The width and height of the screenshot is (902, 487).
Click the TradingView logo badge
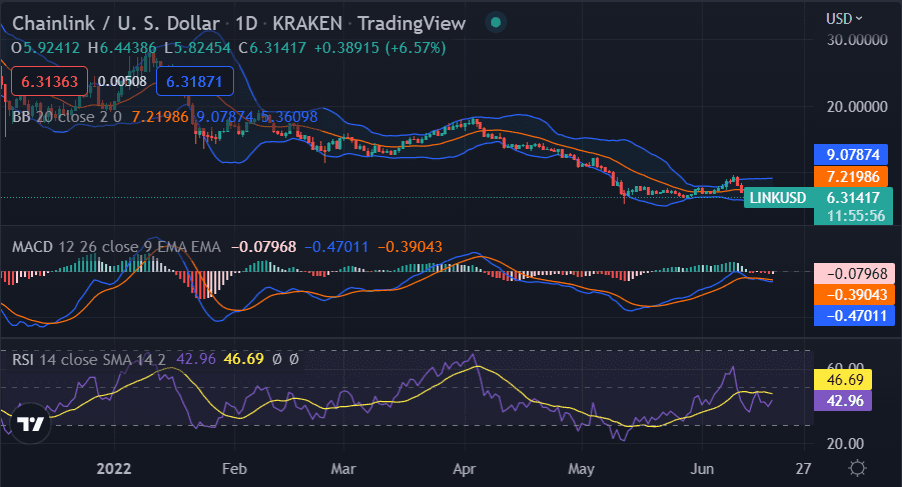point(31,424)
